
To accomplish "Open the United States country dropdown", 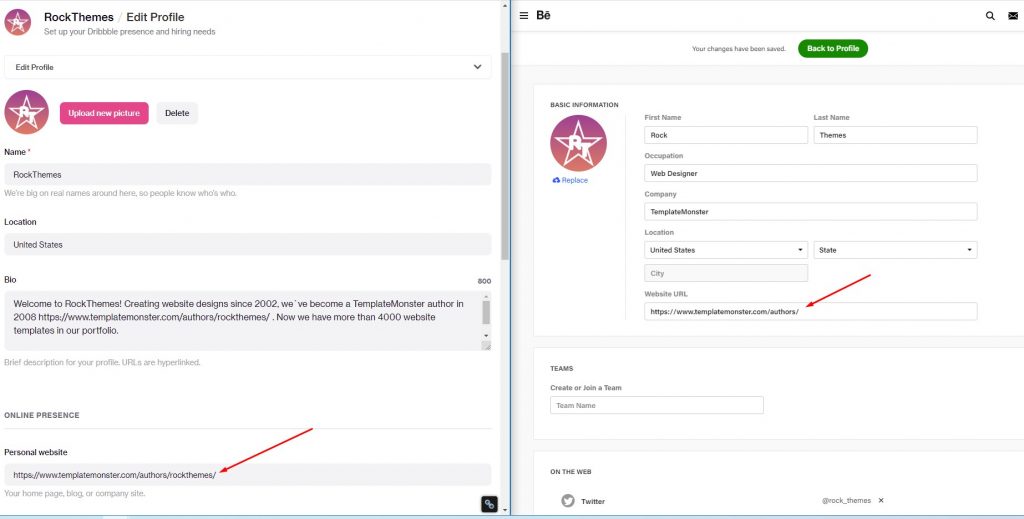I will coord(726,250).
